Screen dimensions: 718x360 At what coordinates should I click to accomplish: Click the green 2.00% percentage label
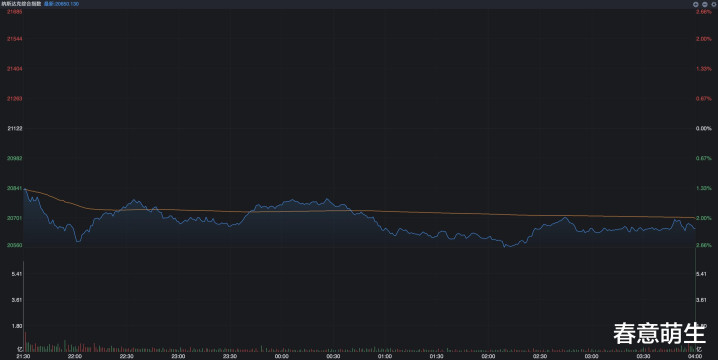pos(704,218)
